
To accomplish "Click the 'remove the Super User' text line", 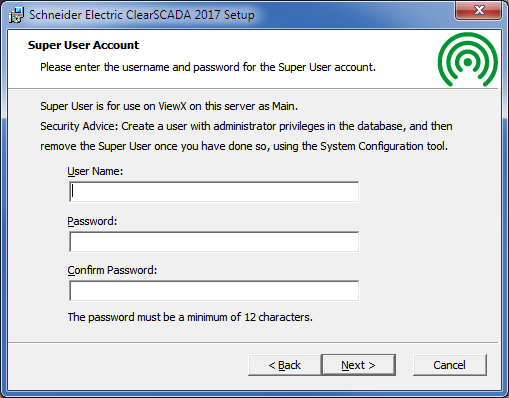I will 244,146.
